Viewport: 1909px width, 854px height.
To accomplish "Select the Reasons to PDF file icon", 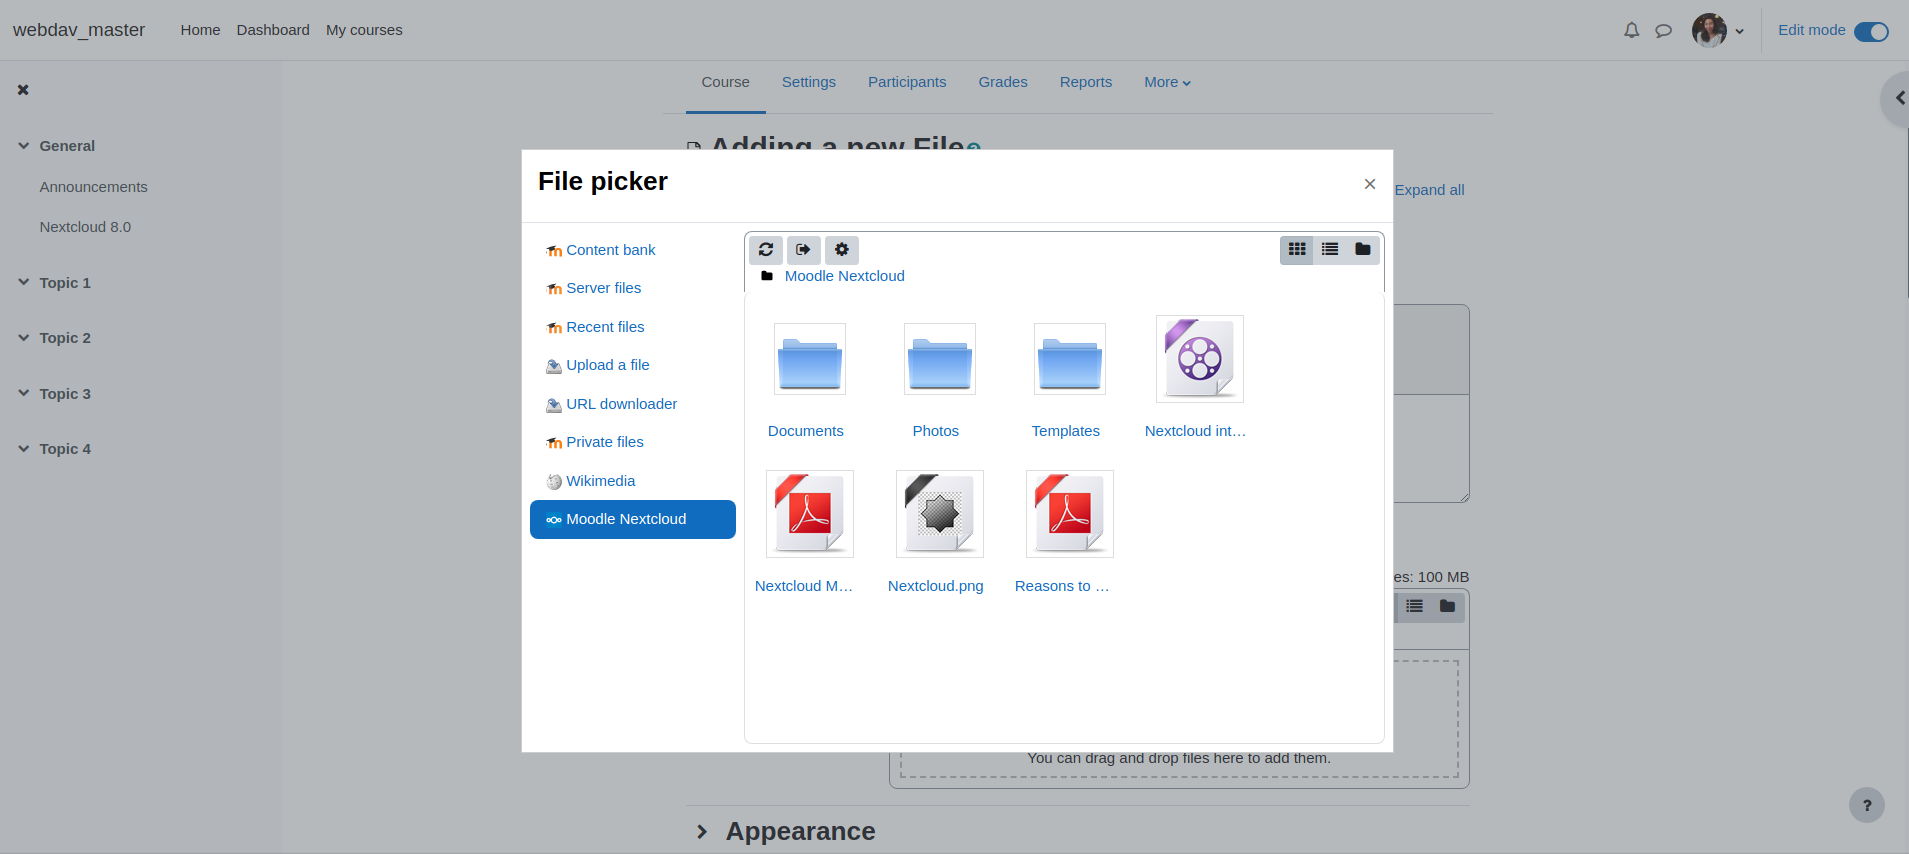I will click(x=1070, y=514).
